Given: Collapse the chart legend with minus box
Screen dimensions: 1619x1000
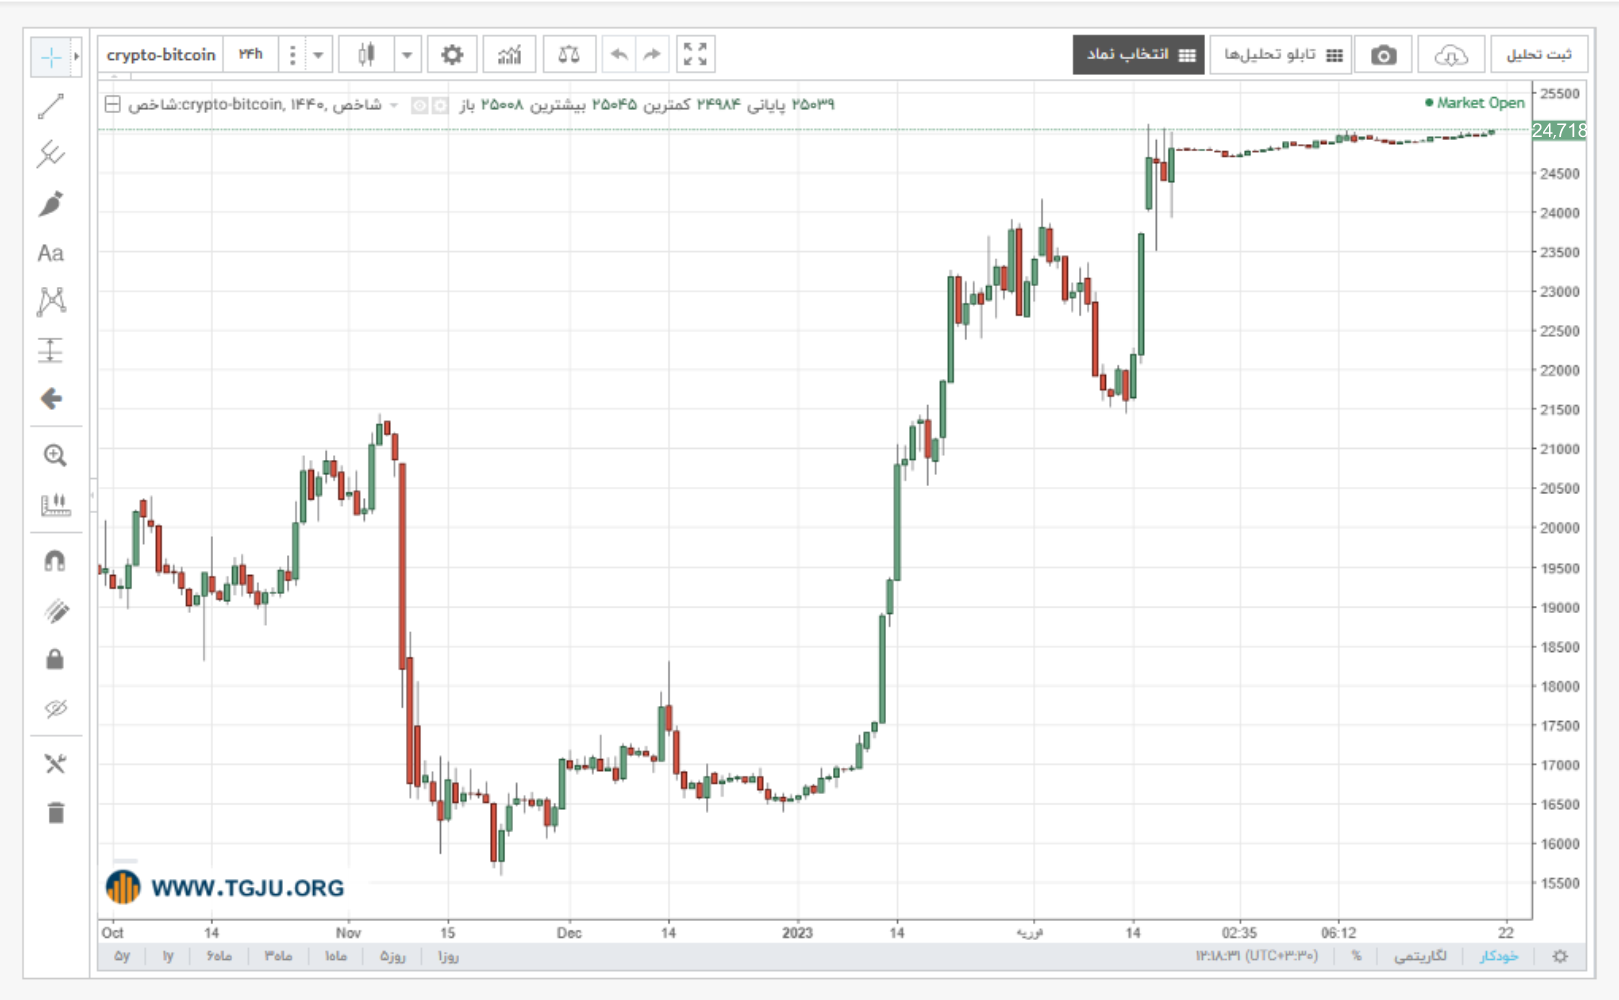Looking at the screenshot, I should pyautogui.click(x=113, y=104).
